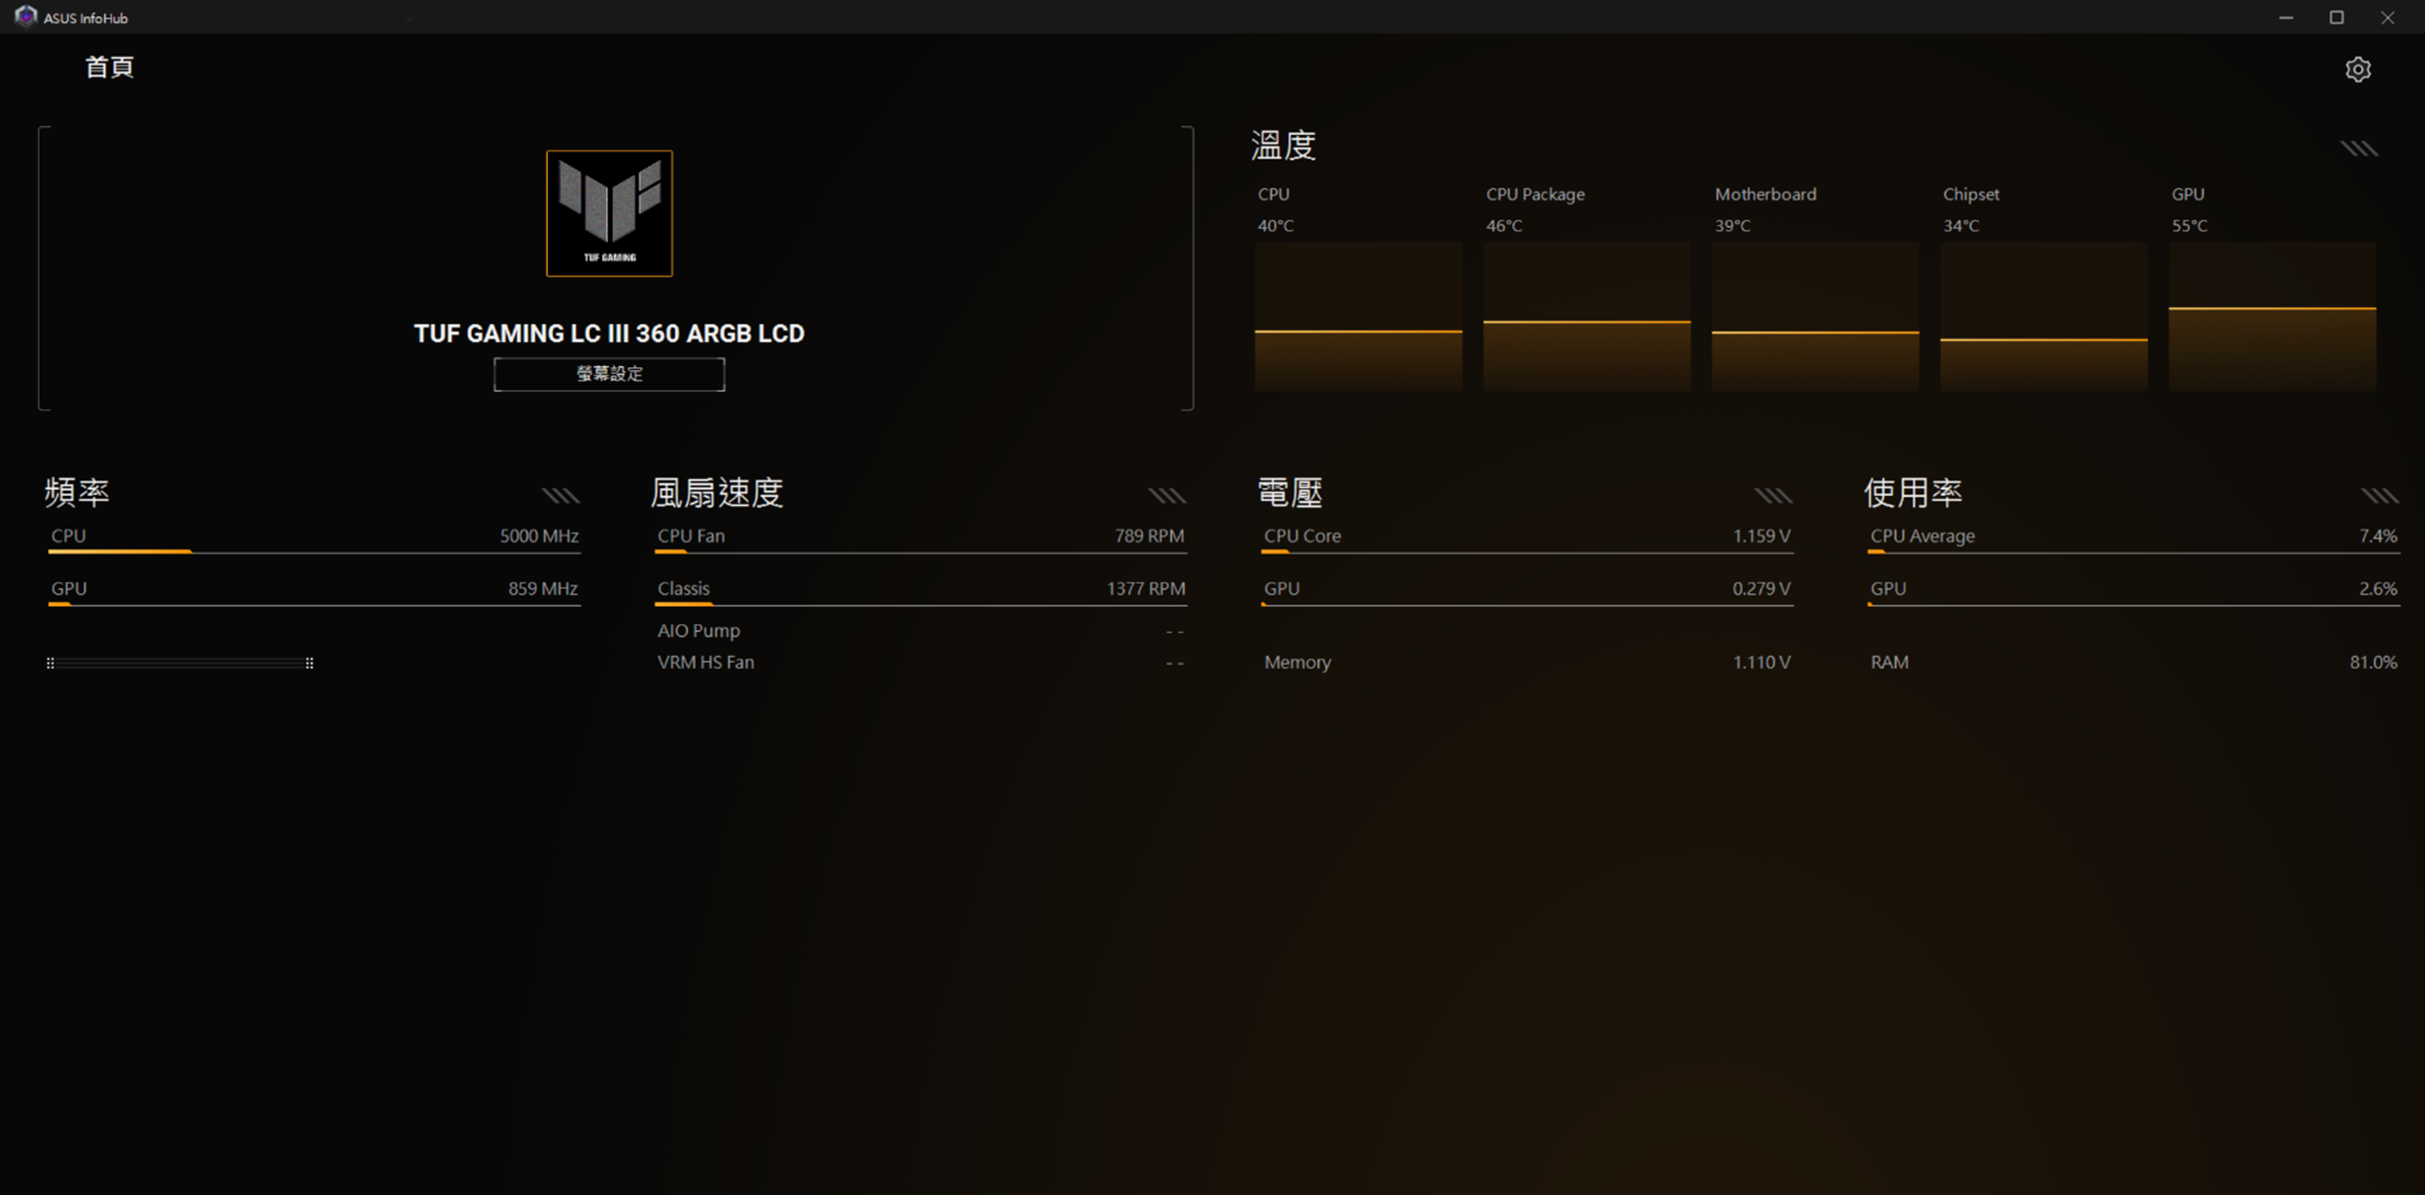Select the 首頁 home tab
The image size is (2425, 1195).
tap(109, 67)
